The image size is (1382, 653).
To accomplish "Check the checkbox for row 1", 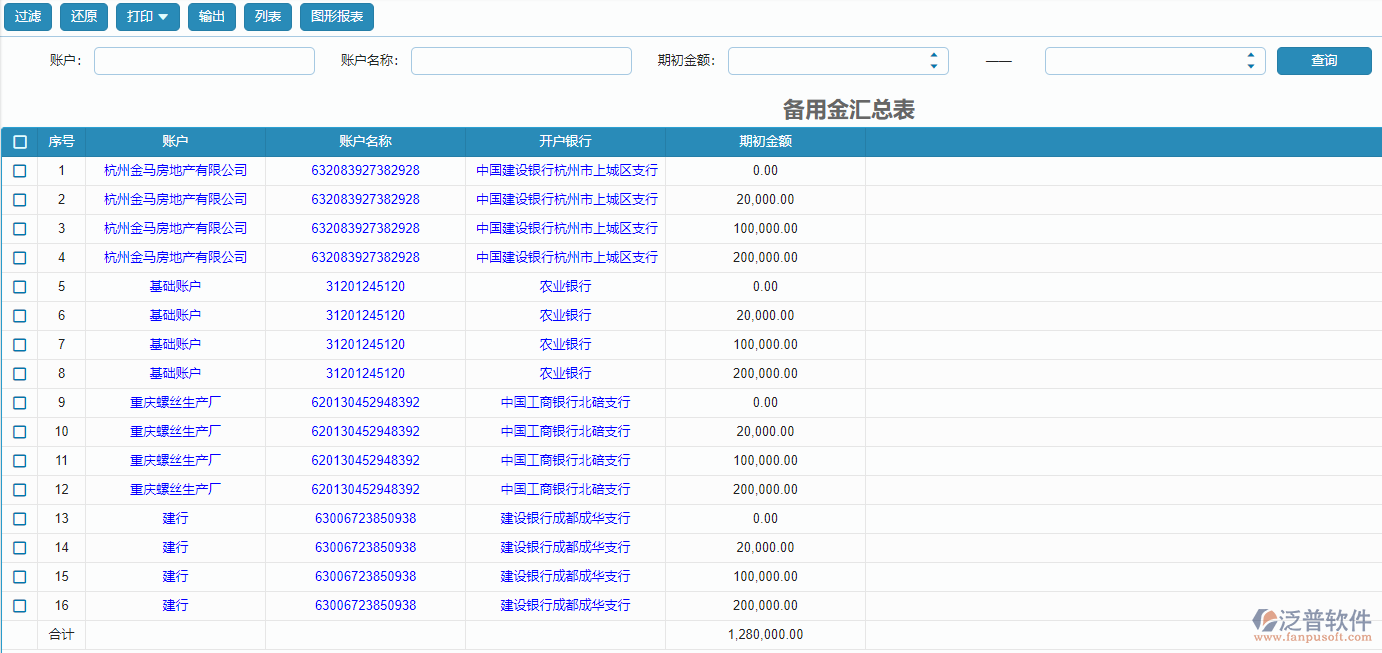I will [19, 170].
